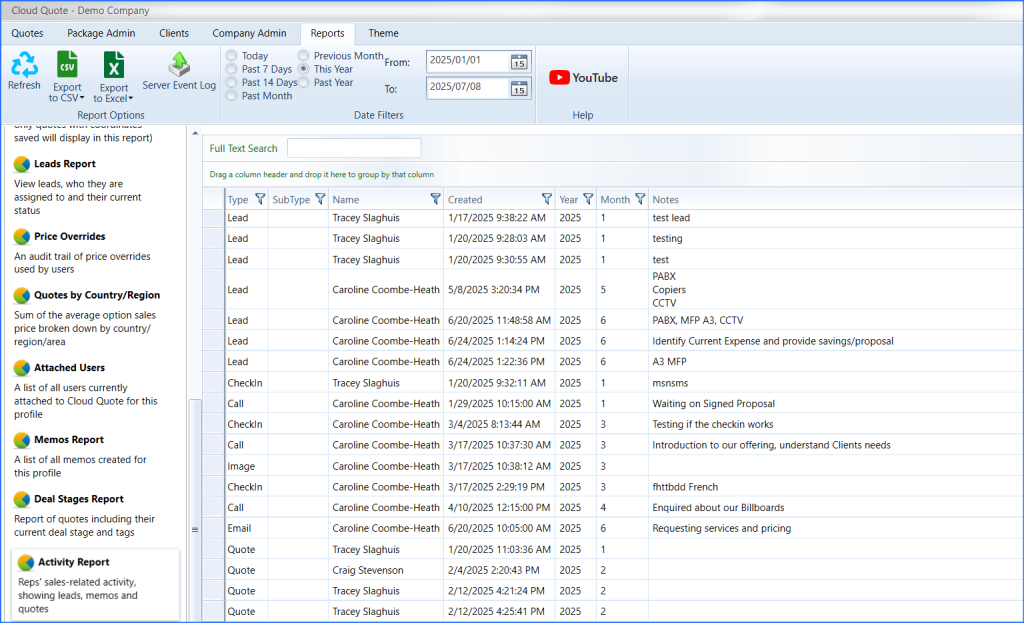
Task: Open the From date calendar picker
Action: click(x=518, y=61)
